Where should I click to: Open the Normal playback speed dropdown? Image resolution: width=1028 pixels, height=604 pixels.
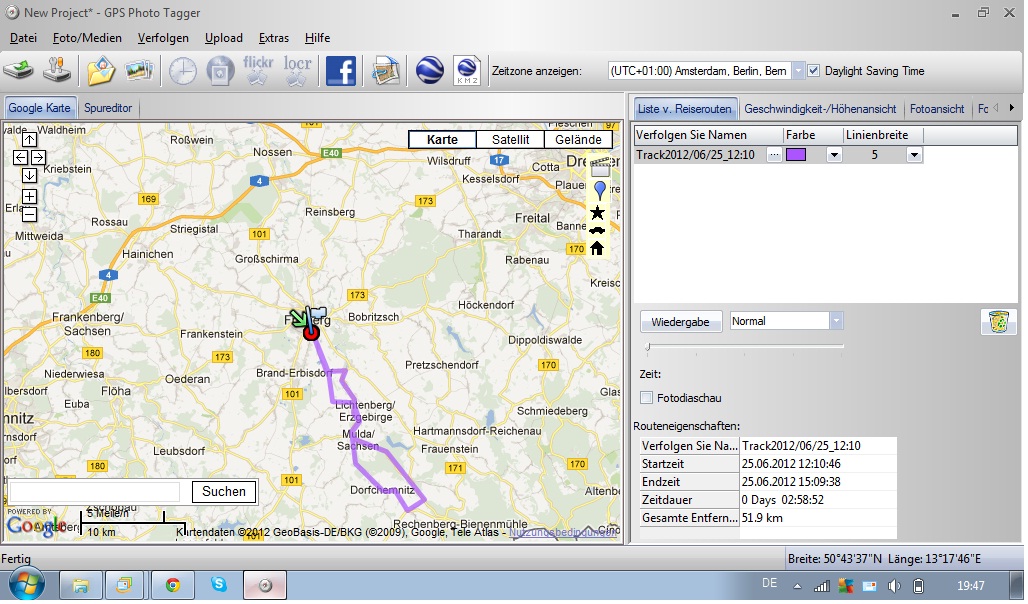click(x=836, y=321)
